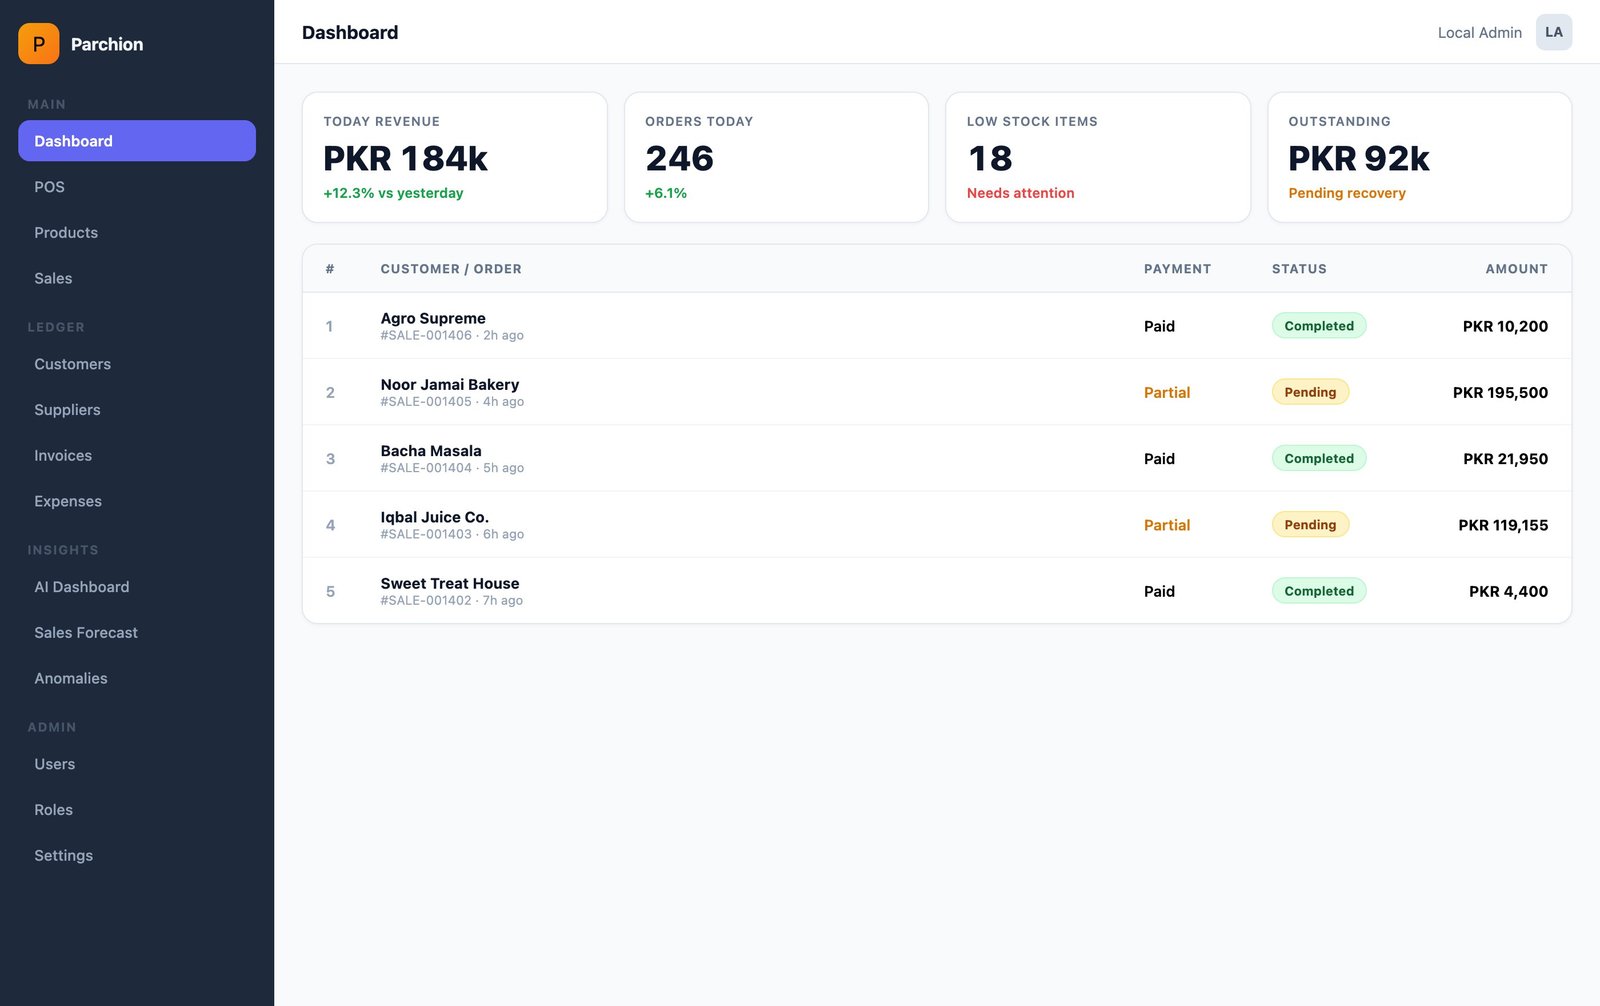Open the Sales Forecast view

pos(86,632)
